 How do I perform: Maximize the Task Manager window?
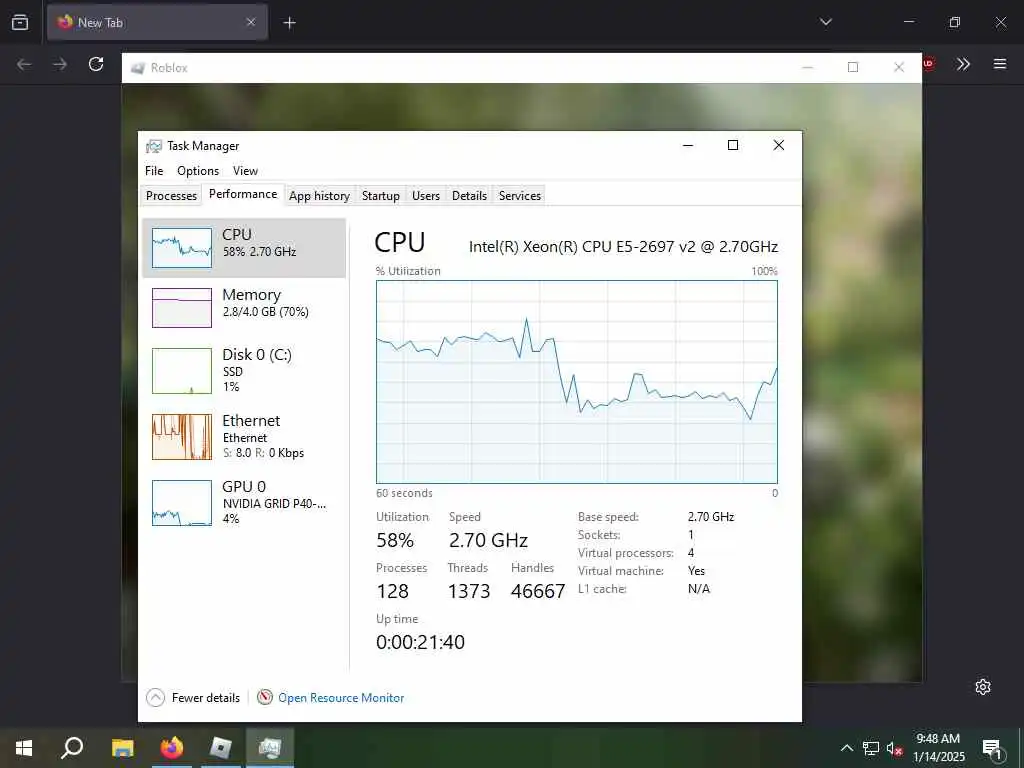pos(733,145)
